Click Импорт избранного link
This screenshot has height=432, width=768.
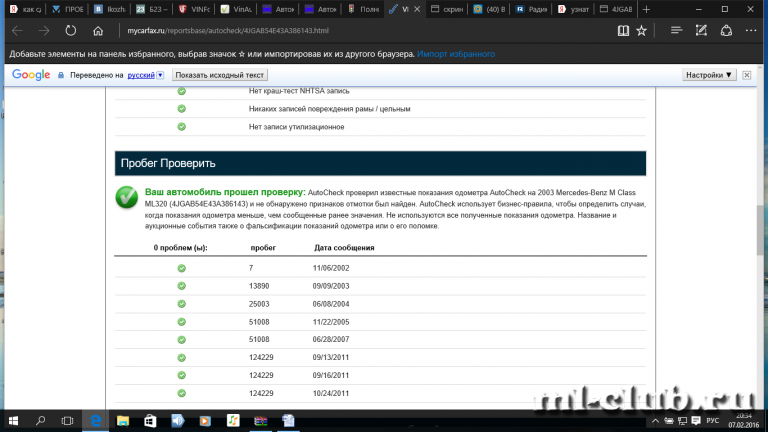(x=456, y=54)
